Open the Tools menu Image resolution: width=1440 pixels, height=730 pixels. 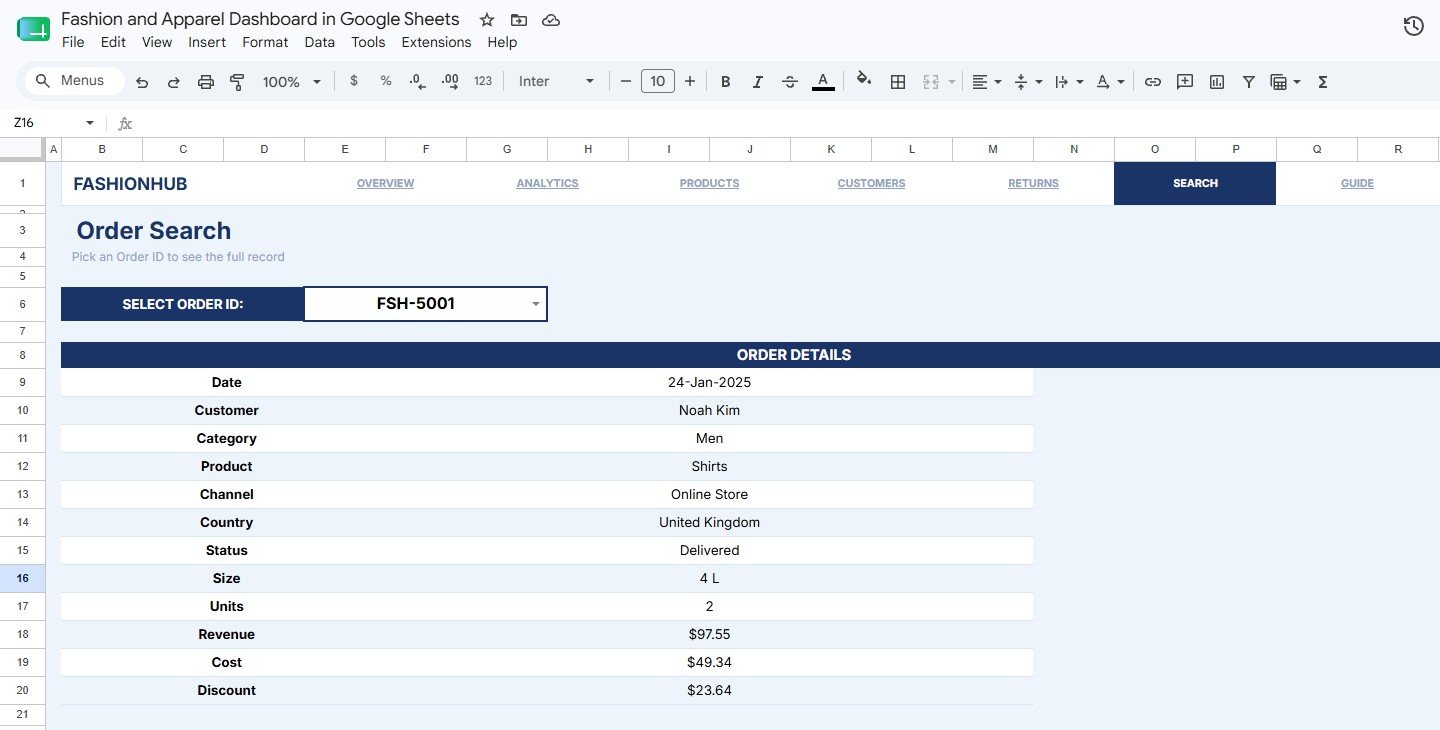point(368,42)
